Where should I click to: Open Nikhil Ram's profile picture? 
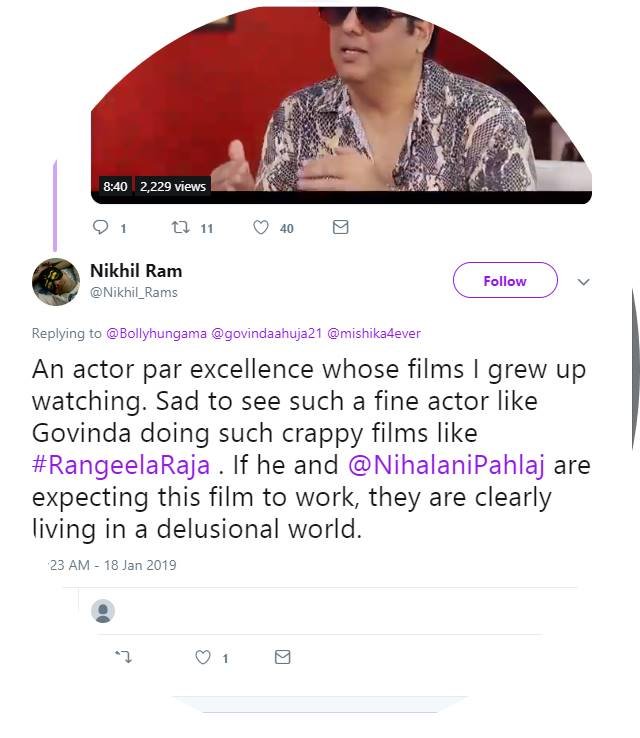56,281
